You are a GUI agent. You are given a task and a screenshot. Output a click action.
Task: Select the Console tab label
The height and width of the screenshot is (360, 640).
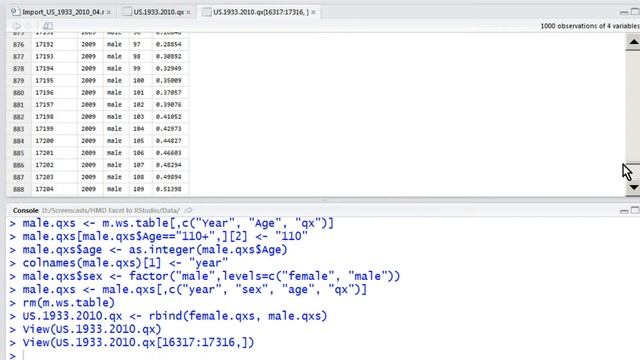[25, 211]
